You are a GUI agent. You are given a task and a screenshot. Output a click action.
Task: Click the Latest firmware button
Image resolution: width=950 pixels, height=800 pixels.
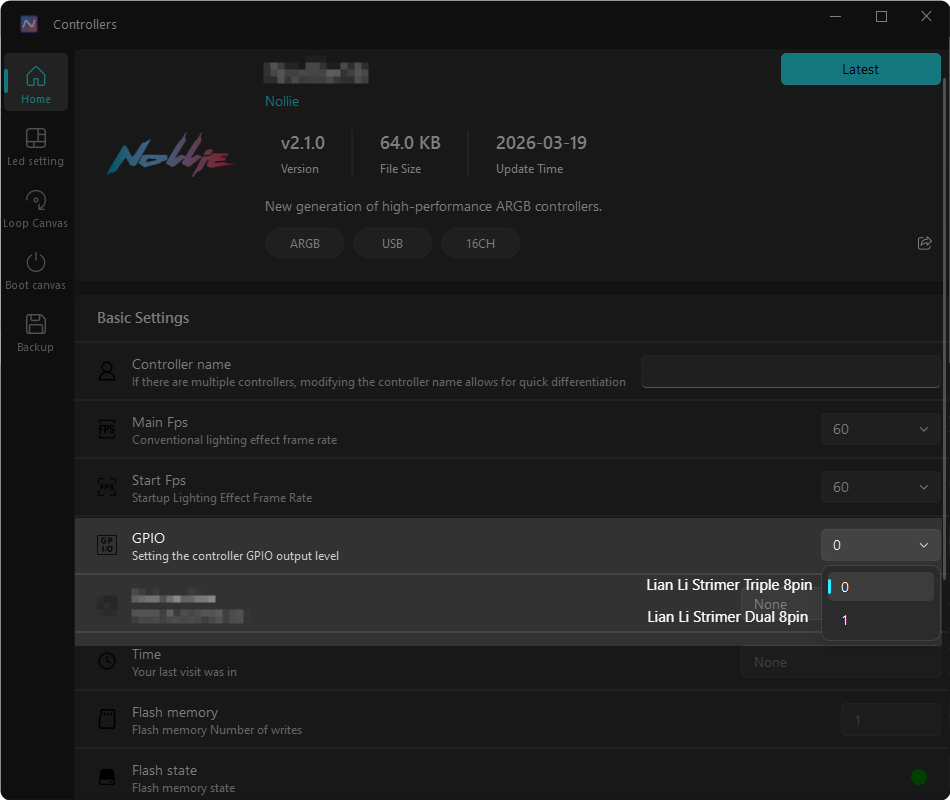[860, 69]
